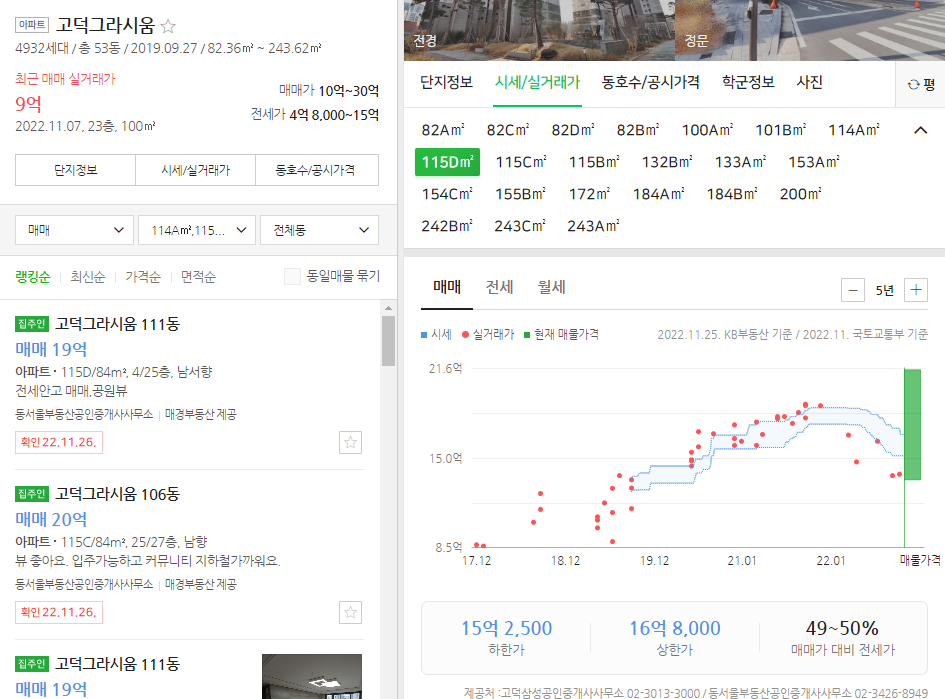The image size is (945, 699).
Task: Star the 111동 19억 listing
Action: click(350, 442)
